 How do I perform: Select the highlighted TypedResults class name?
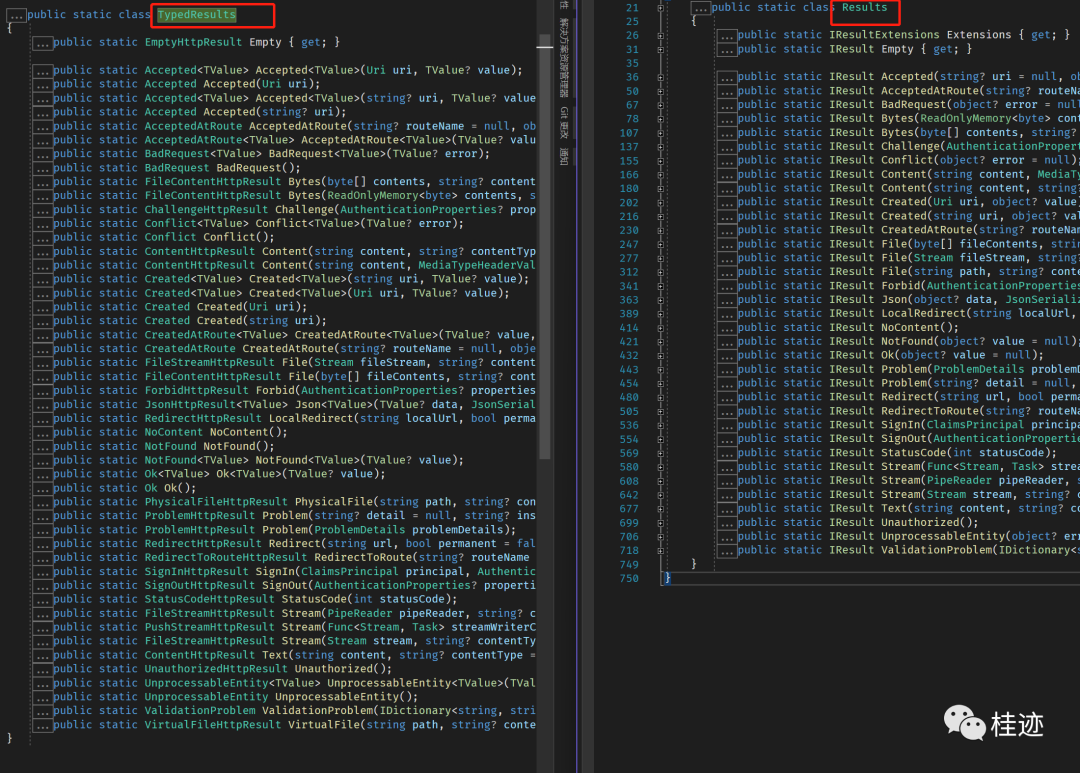pyautogui.click(x=197, y=14)
